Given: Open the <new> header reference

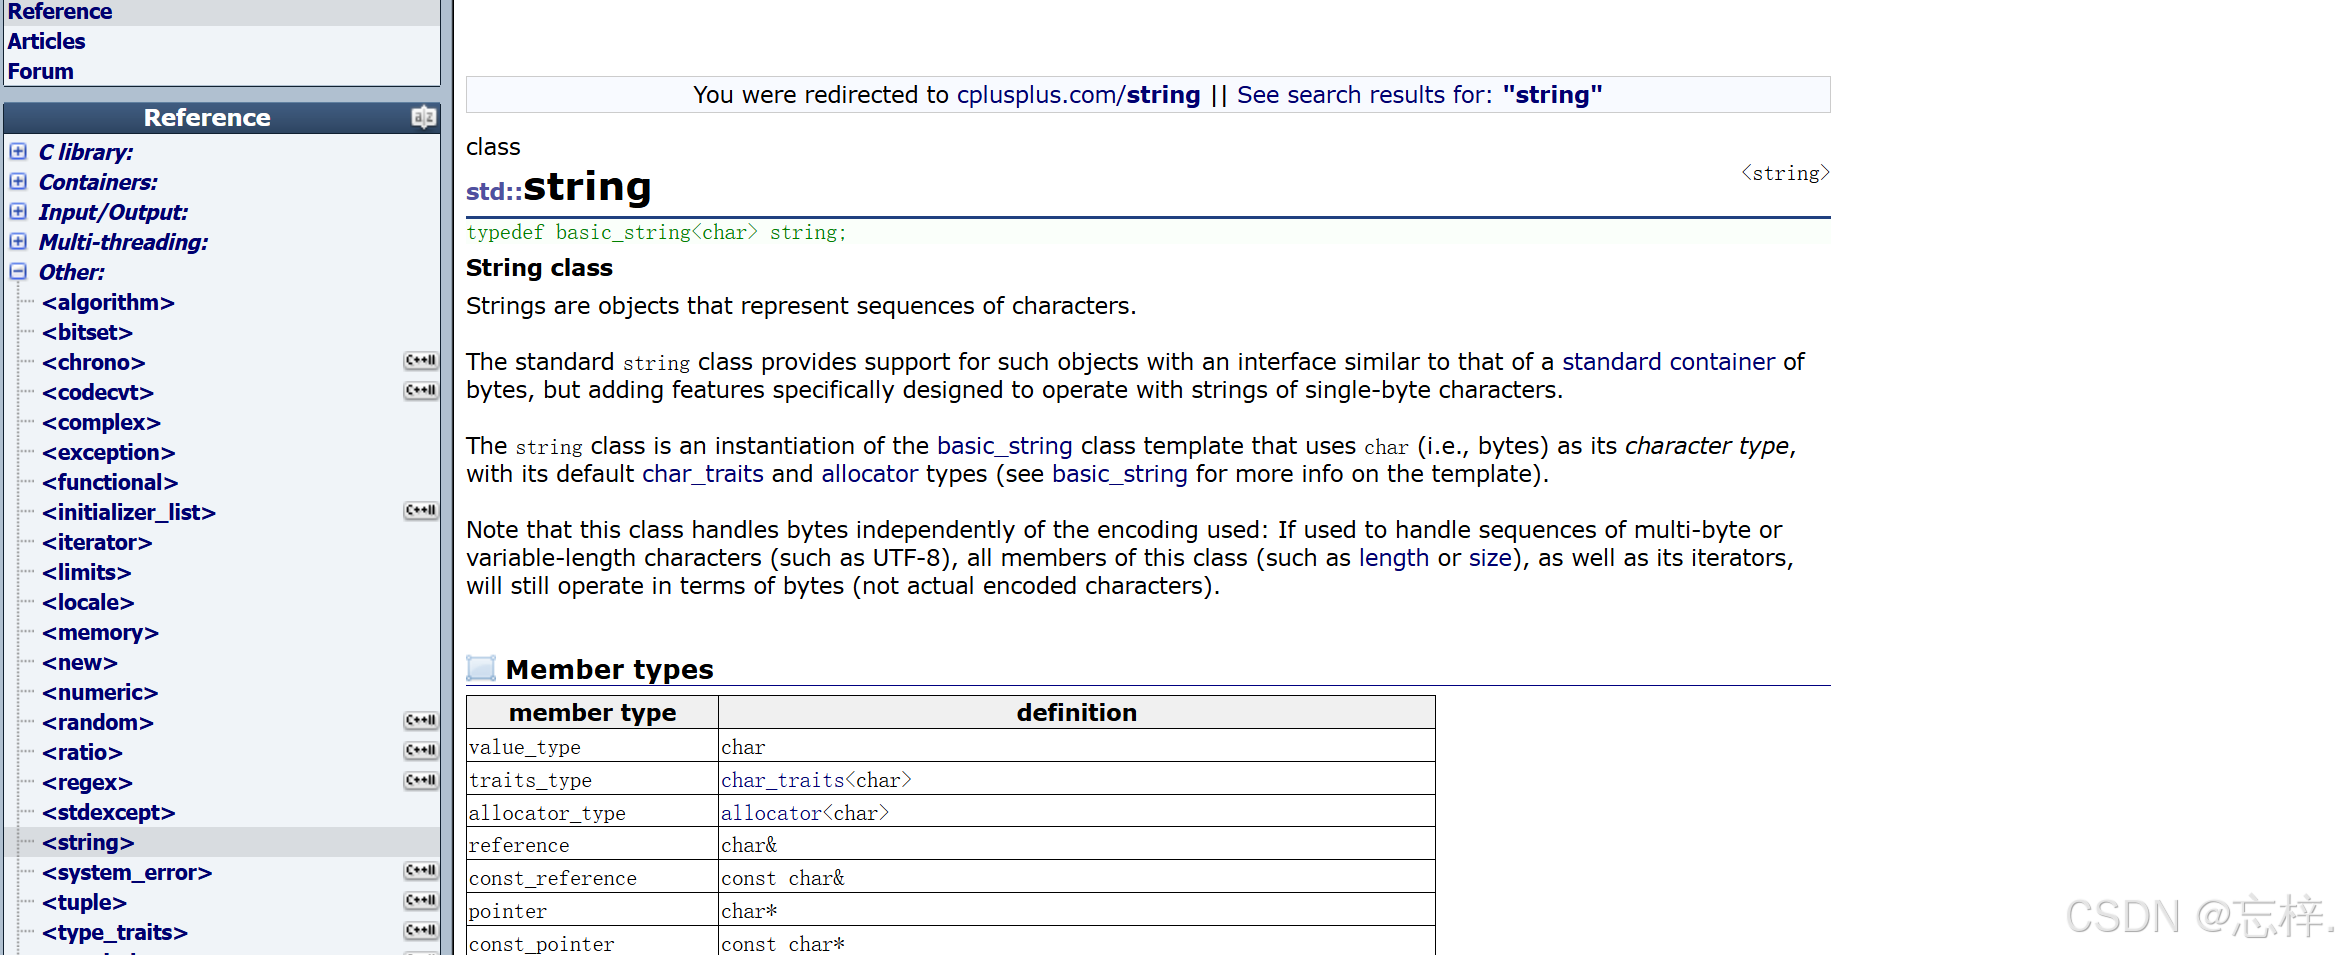Looking at the screenshot, I should 80,662.
